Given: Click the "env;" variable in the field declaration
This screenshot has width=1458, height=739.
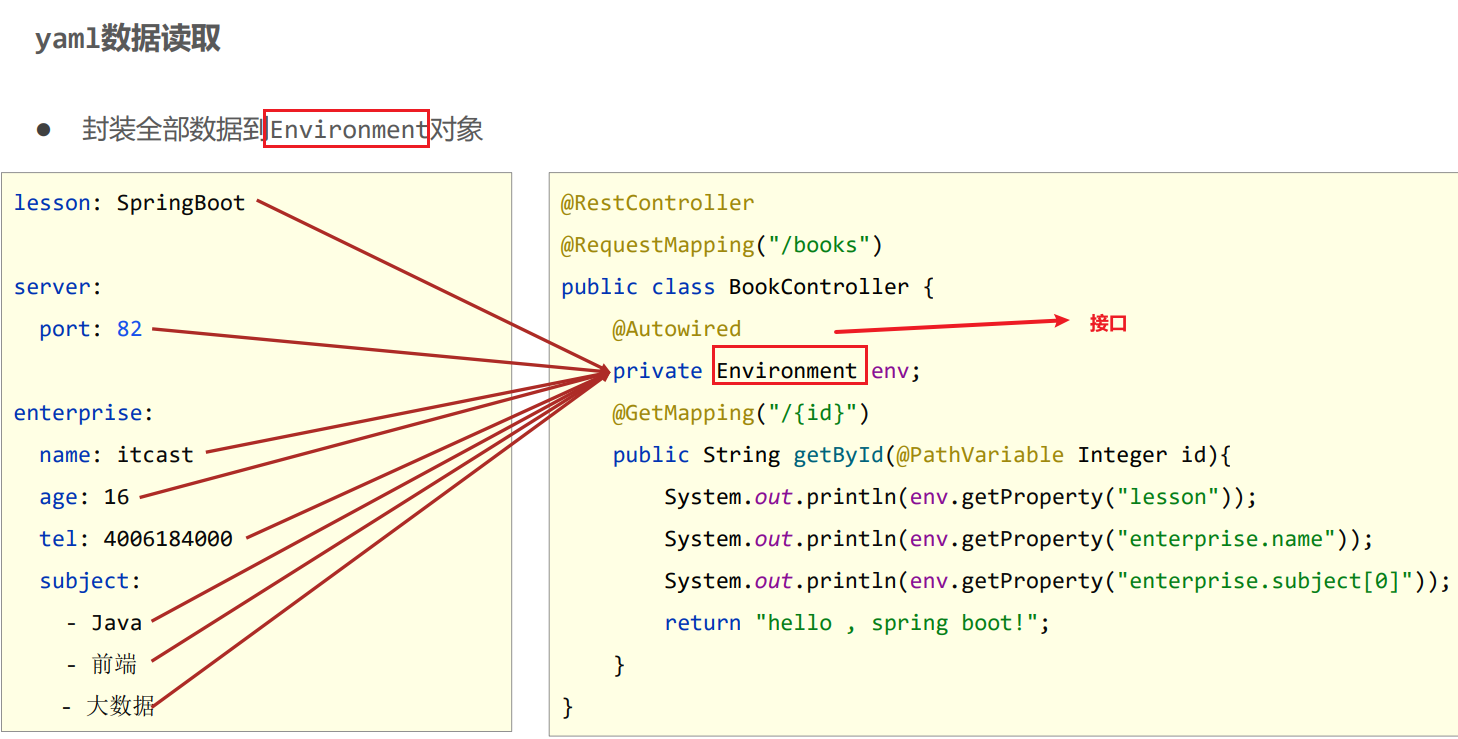Looking at the screenshot, I should pyautogui.click(x=896, y=371).
